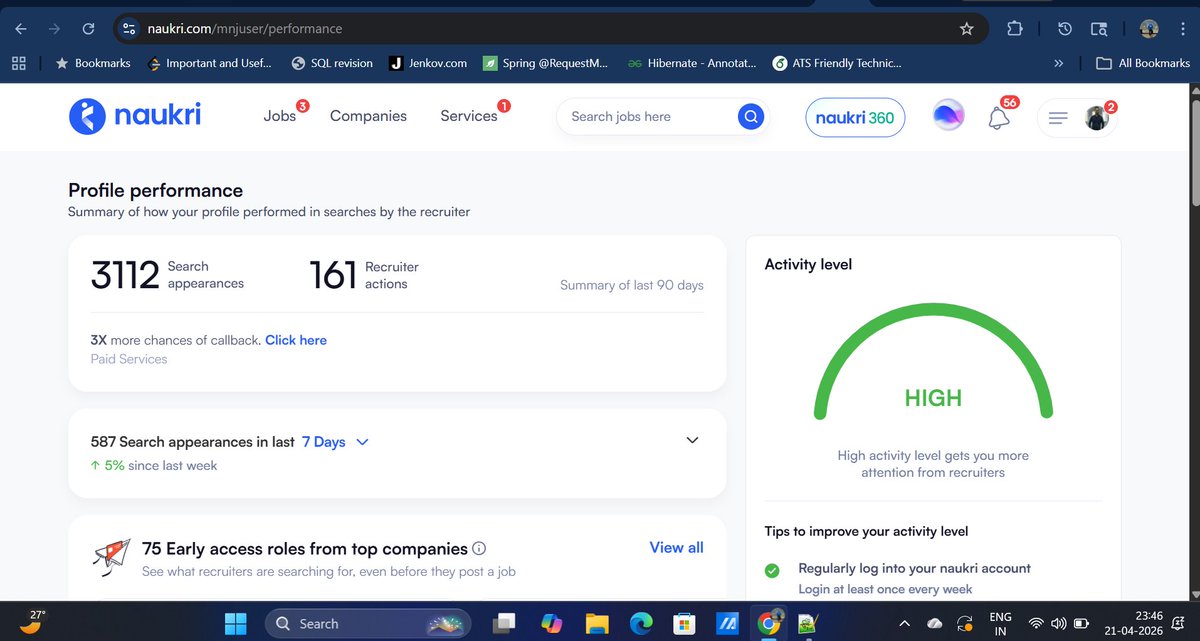The image size is (1200, 641).
Task: Open Microsoft Store from the taskbar
Action: pyautogui.click(x=683, y=623)
